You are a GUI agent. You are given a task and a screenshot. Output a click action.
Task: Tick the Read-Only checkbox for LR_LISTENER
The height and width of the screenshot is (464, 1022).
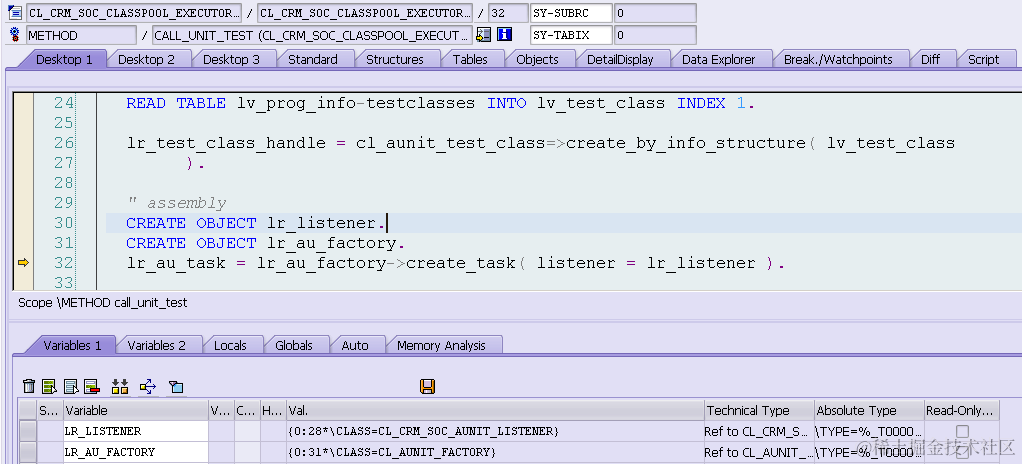(962, 431)
